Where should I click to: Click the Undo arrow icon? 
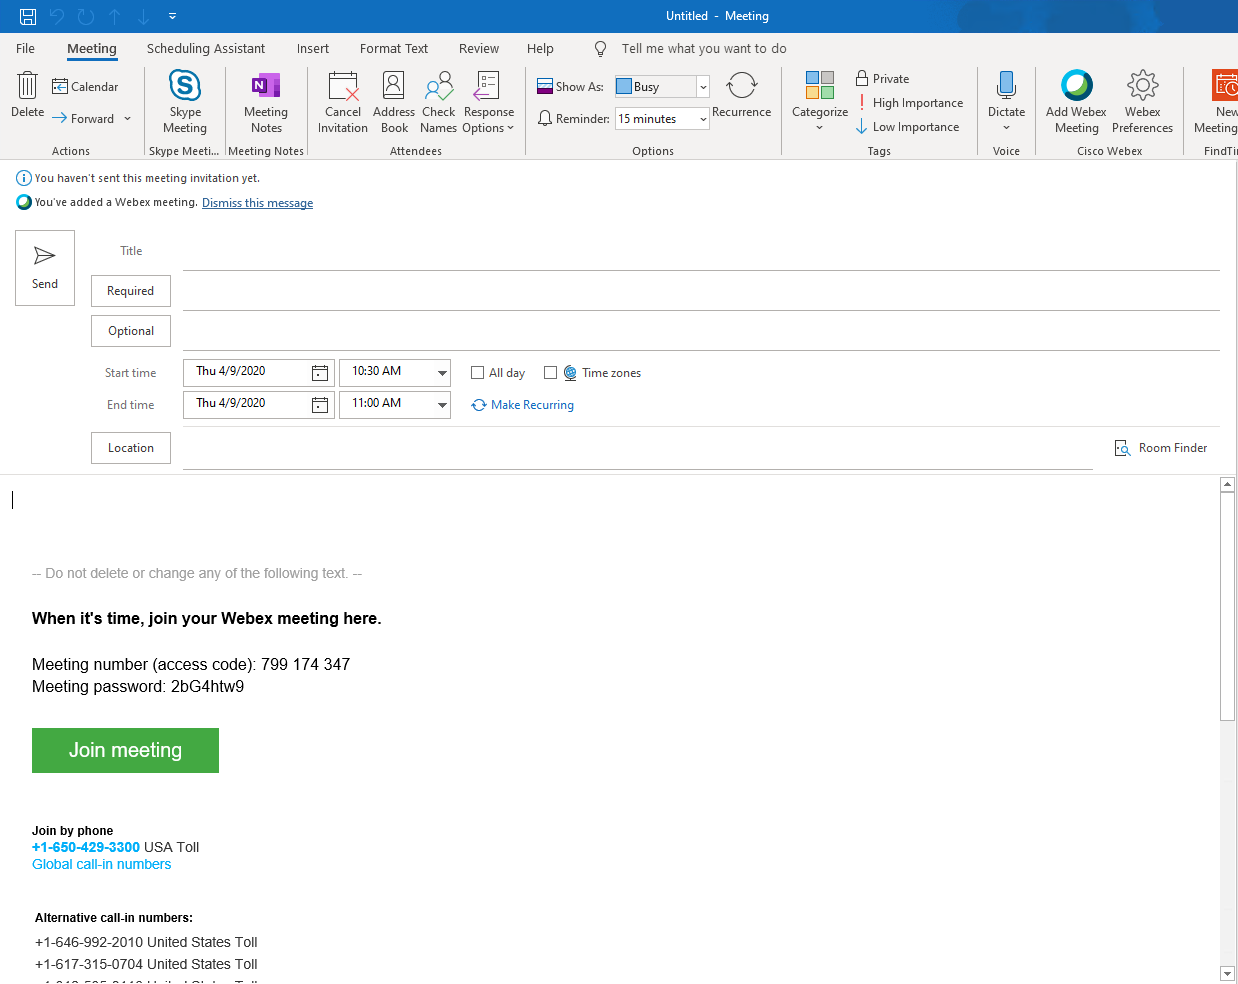click(x=57, y=16)
